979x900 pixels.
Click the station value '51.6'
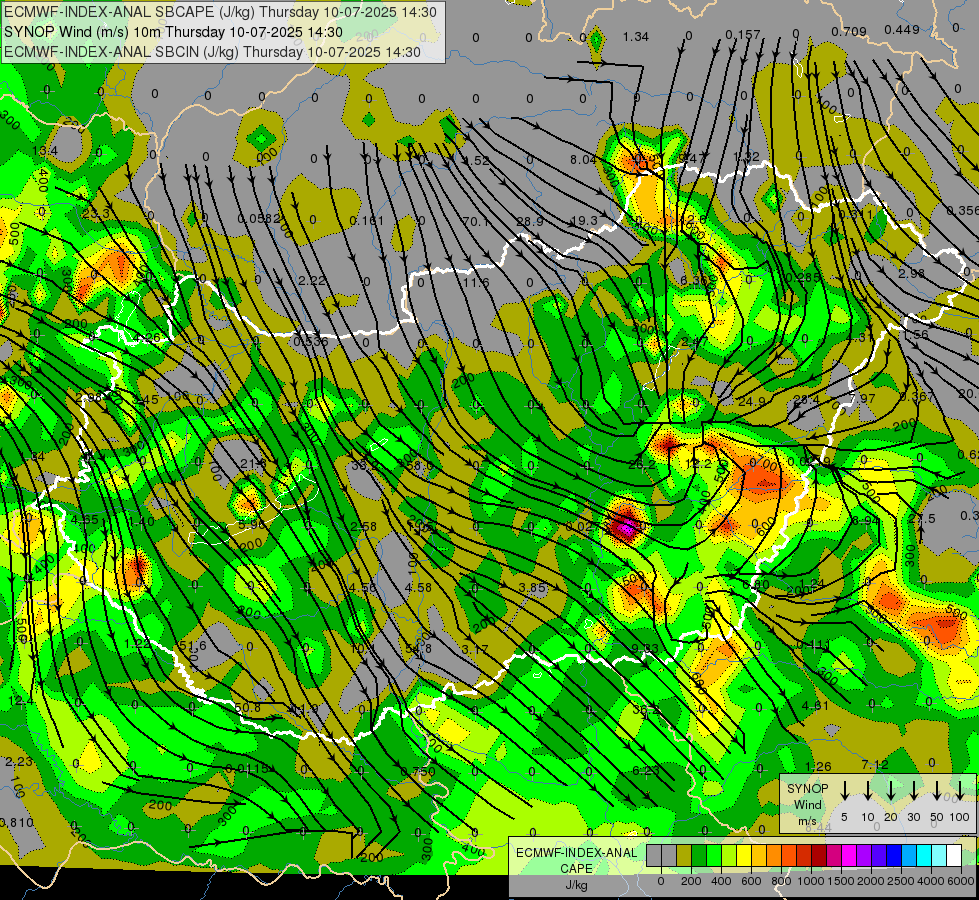coord(192,645)
